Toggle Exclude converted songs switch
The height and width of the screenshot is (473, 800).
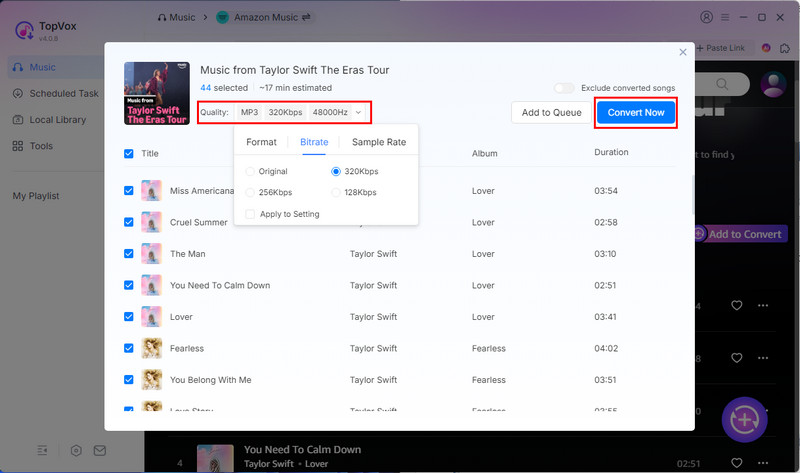(x=564, y=88)
